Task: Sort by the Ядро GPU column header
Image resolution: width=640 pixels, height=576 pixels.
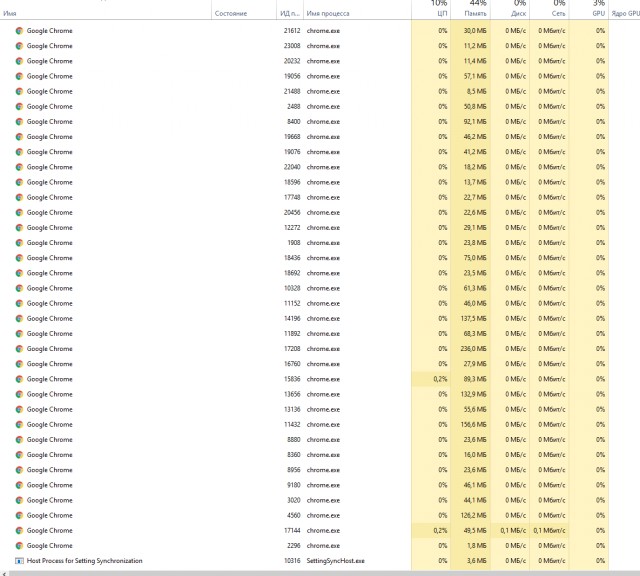Action: (625, 13)
